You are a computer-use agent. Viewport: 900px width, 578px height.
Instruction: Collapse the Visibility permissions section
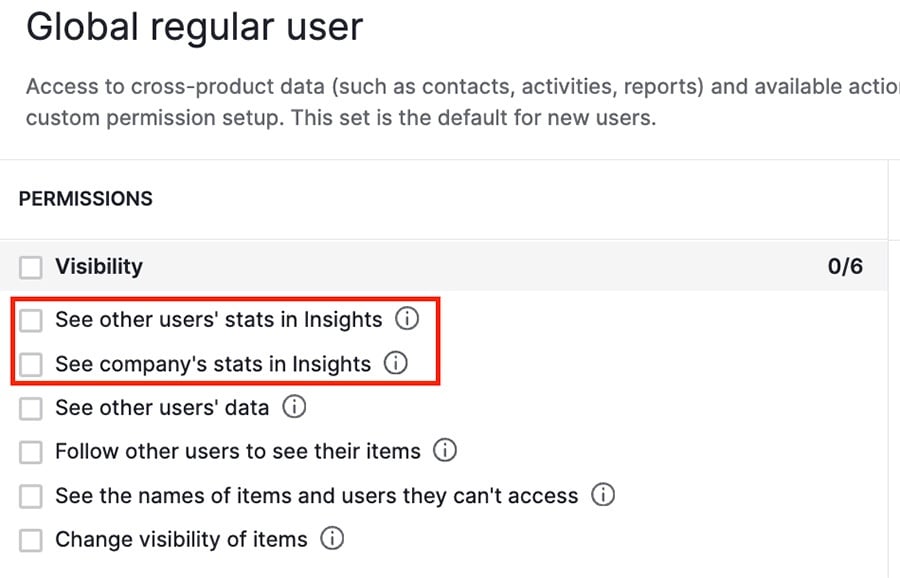100,266
